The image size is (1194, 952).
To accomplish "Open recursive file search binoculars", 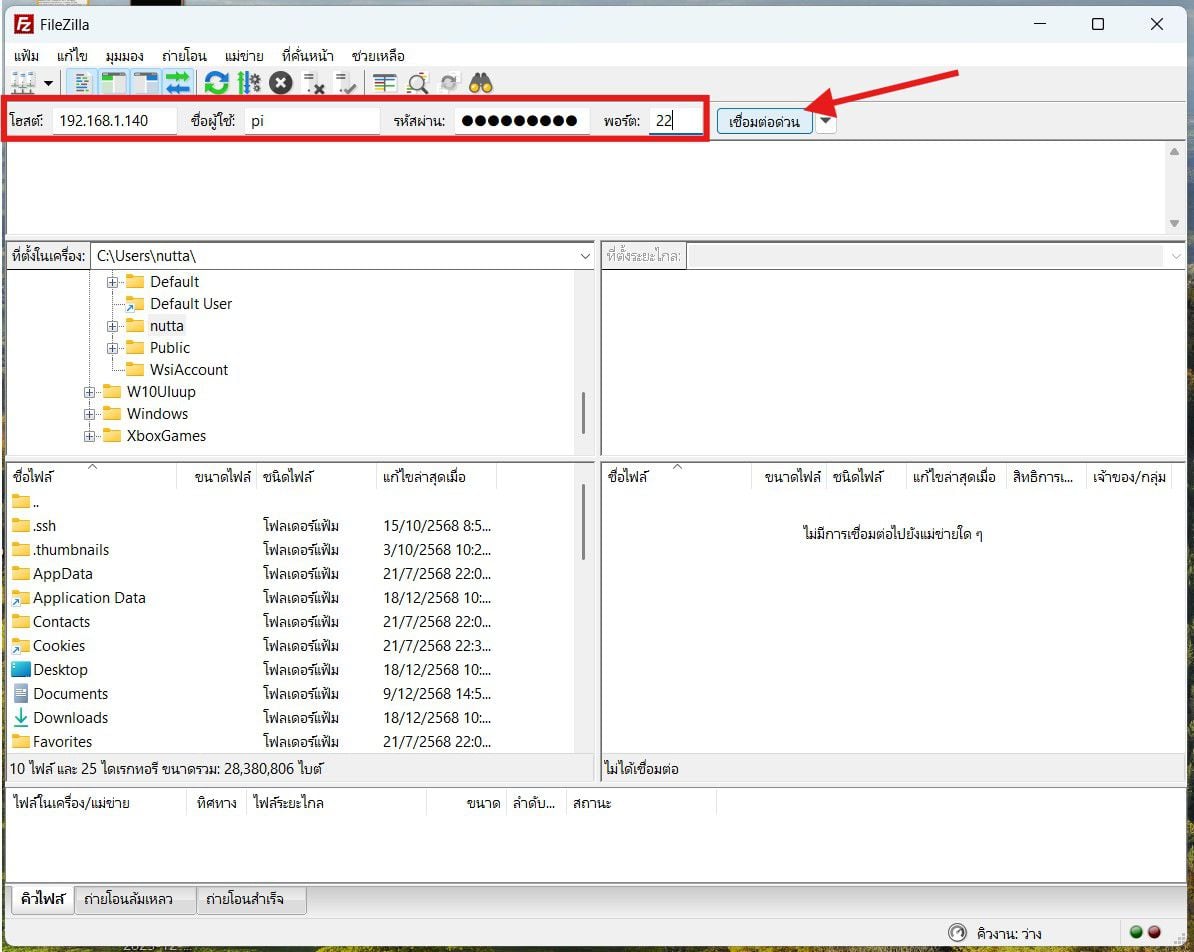I will [480, 82].
